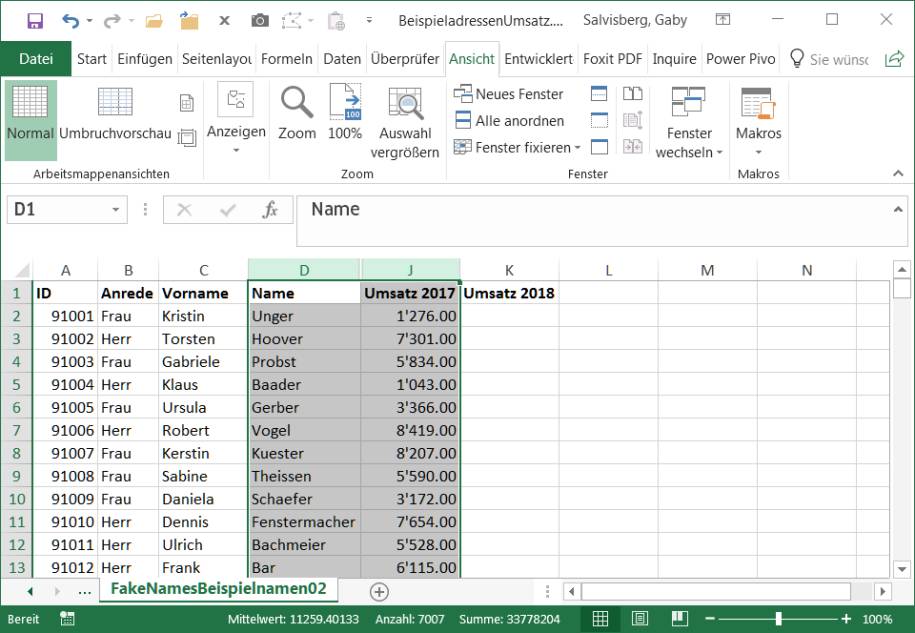Open the Anzeigen dropdown

pos(236,118)
